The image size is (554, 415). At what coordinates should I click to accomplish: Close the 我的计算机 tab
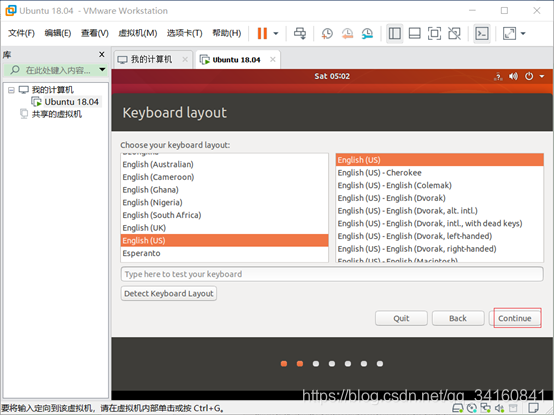tap(185, 59)
